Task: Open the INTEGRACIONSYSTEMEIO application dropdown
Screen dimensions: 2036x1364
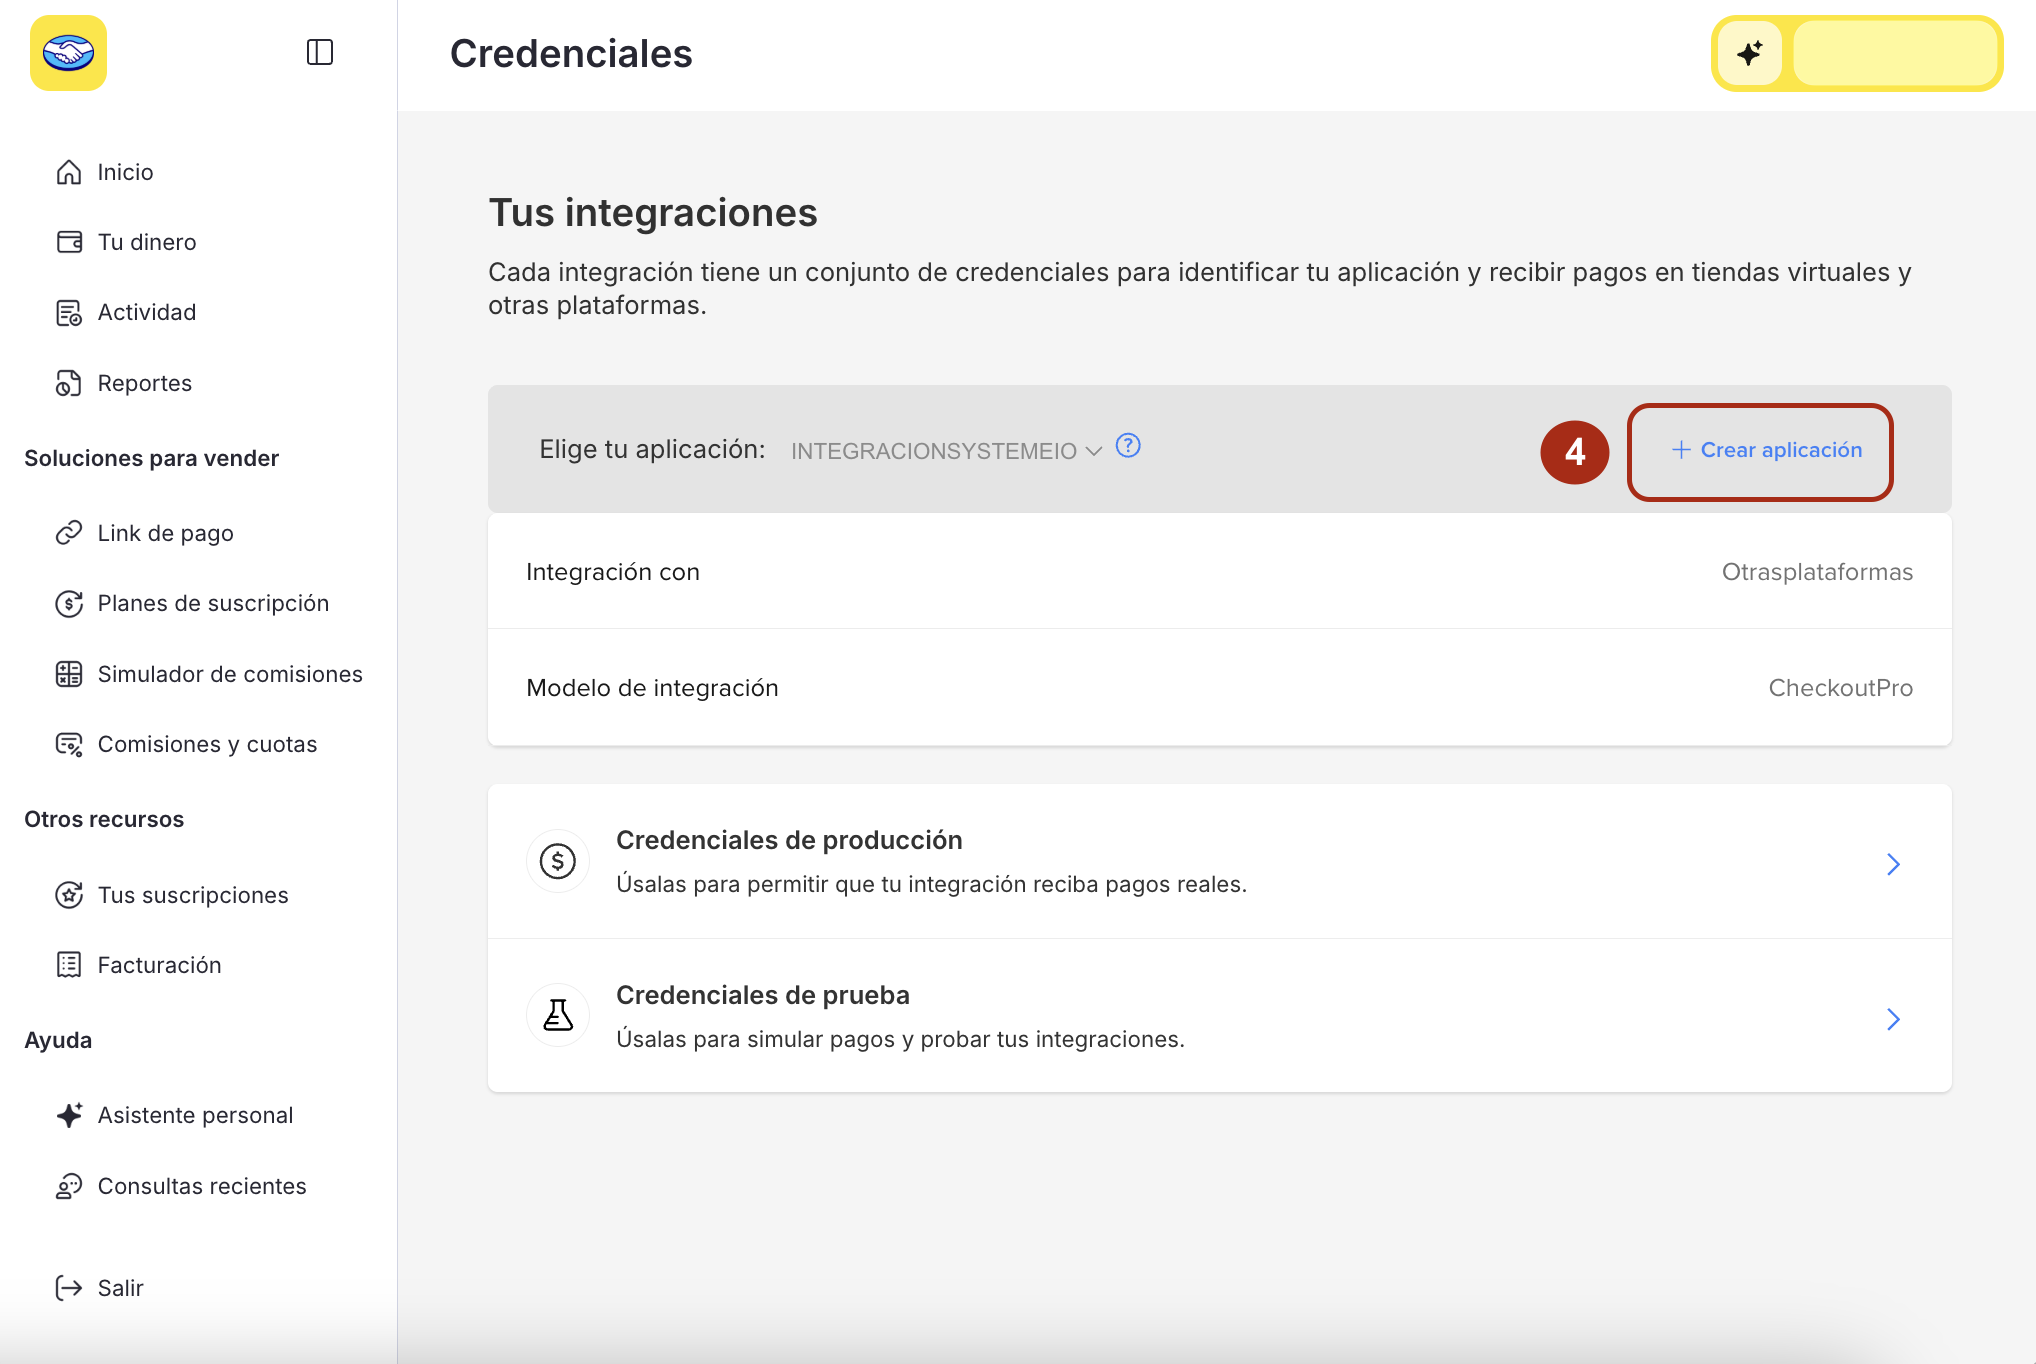Action: pyautogui.click(x=946, y=451)
